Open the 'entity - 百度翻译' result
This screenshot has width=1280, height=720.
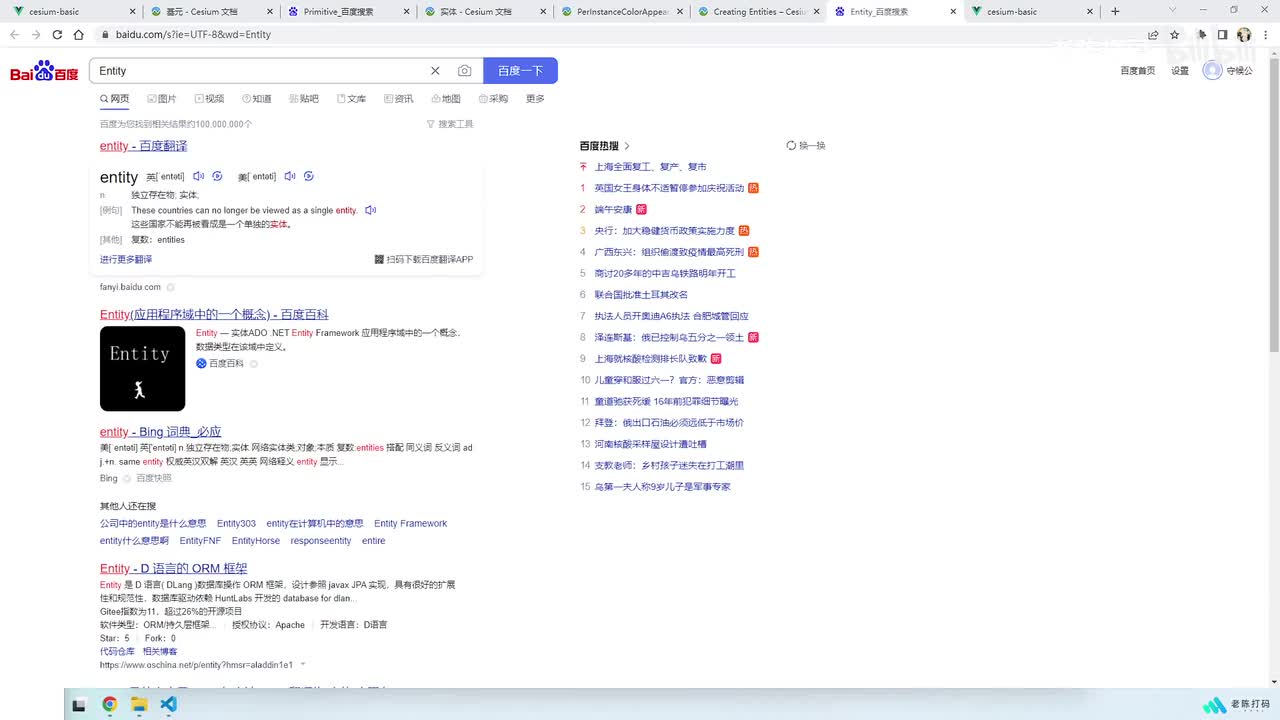pyautogui.click(x=143, y=146)
